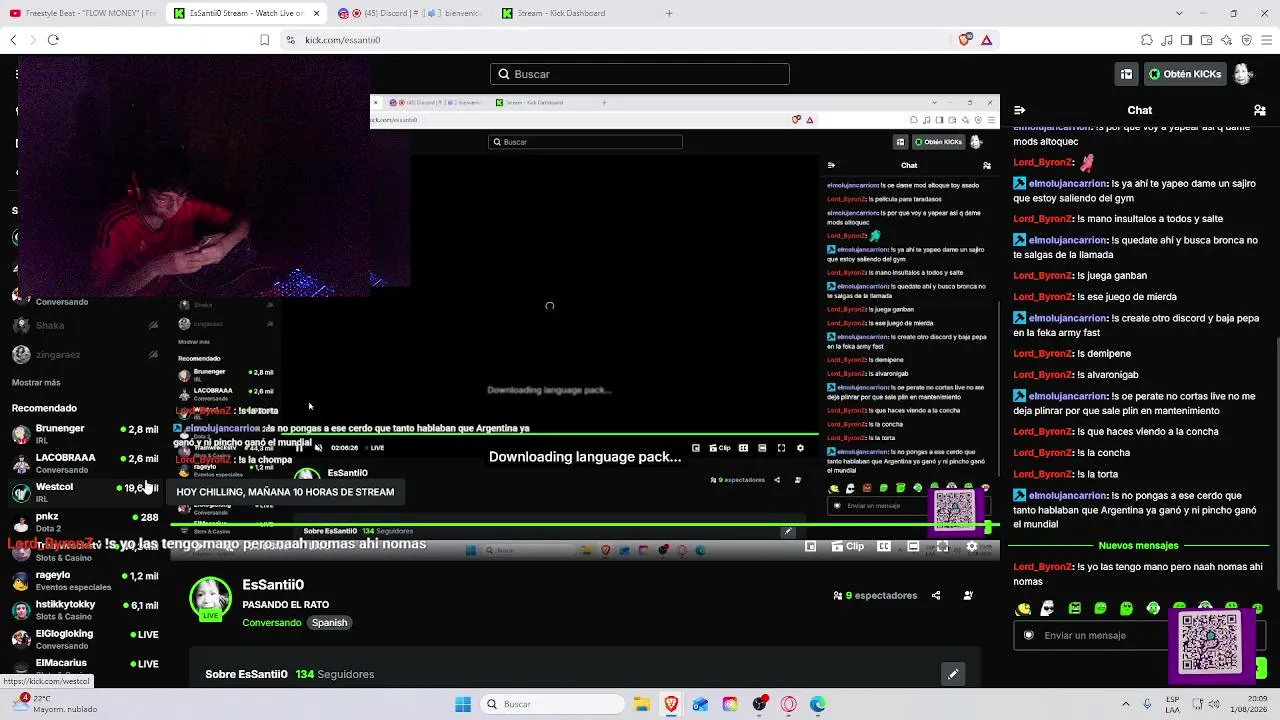1280x720 pixels.
Task: Toggle the Brave sidebar panel
Action: pos(1187,40)
